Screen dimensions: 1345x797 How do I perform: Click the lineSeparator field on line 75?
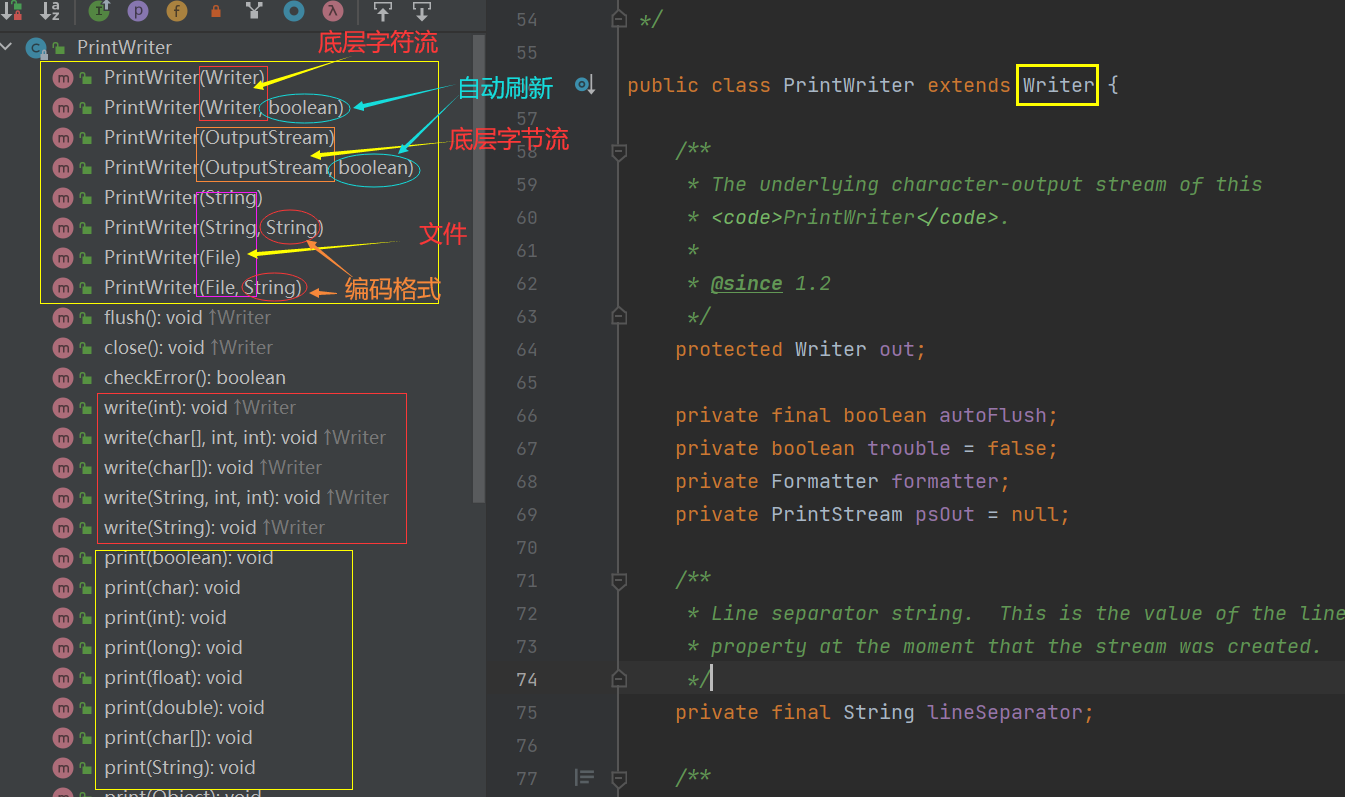[x=1005, y=712]
